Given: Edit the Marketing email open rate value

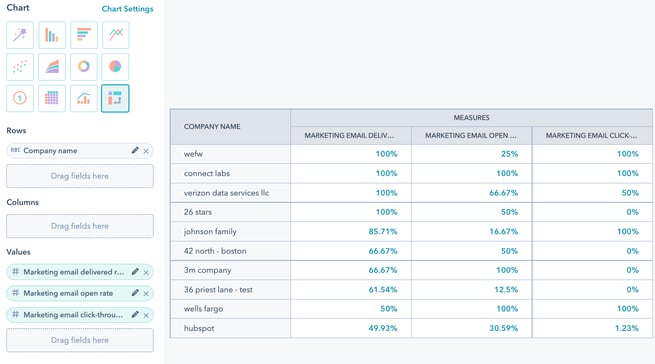Looking at the screenshot, I should tap(135, 293).
